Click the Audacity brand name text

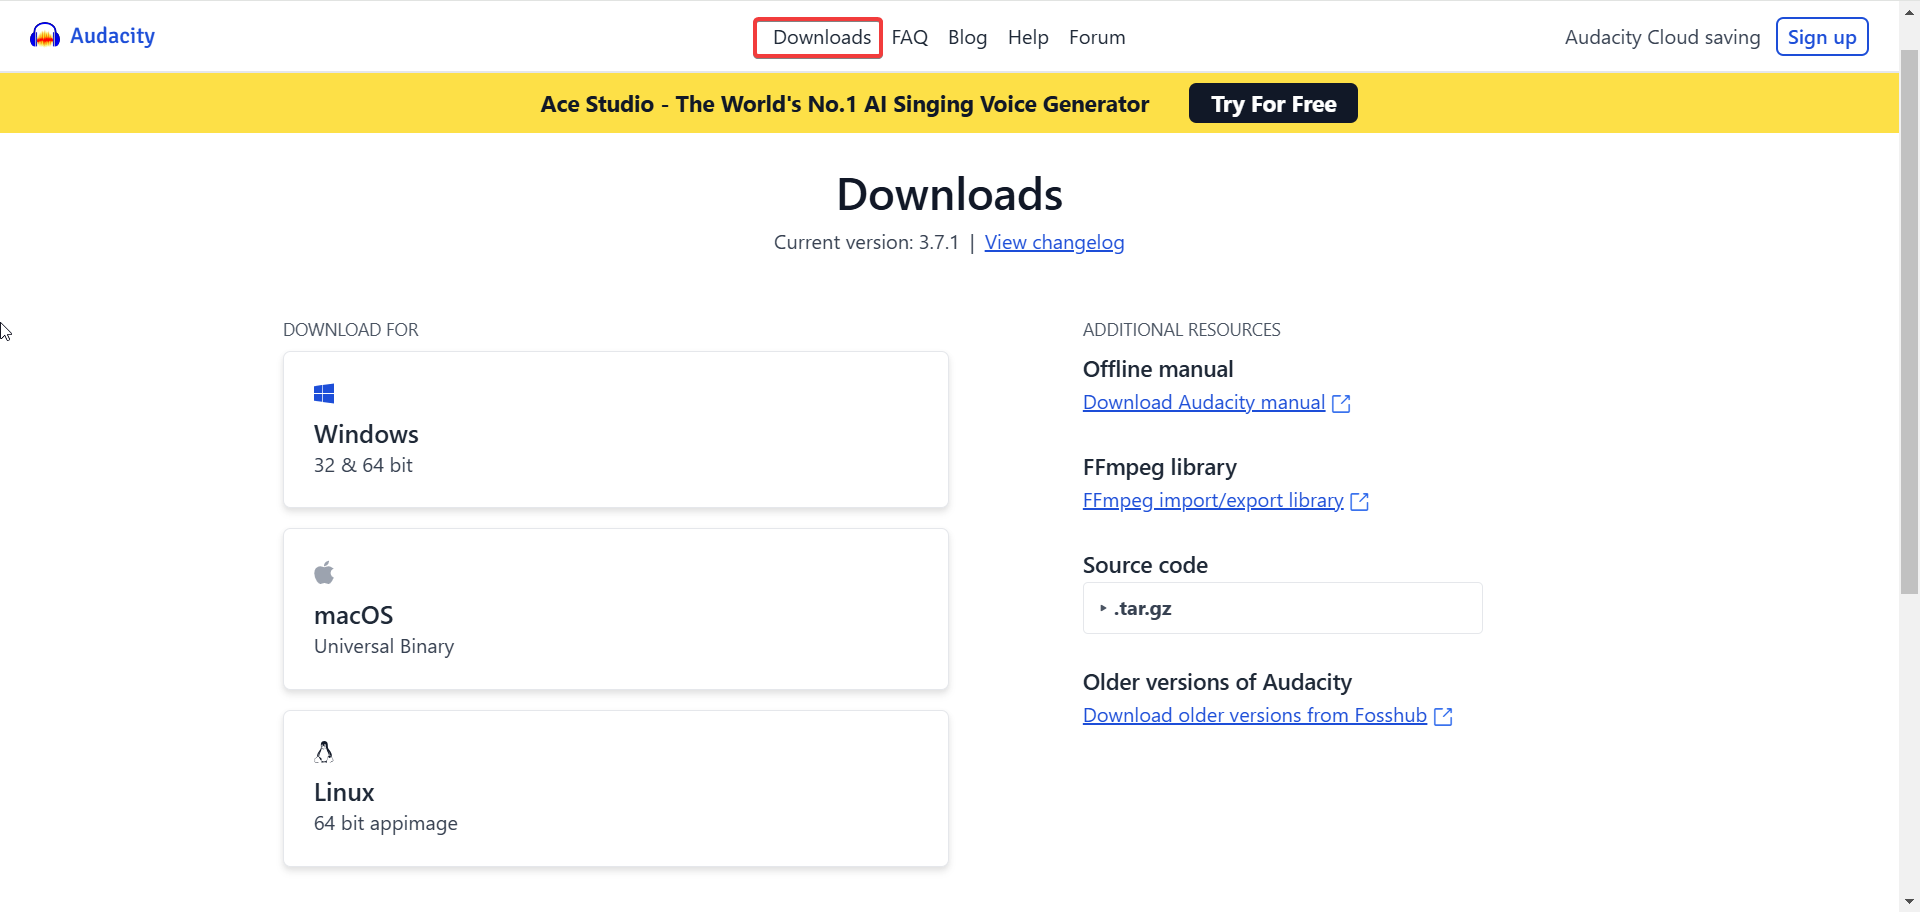112,36
